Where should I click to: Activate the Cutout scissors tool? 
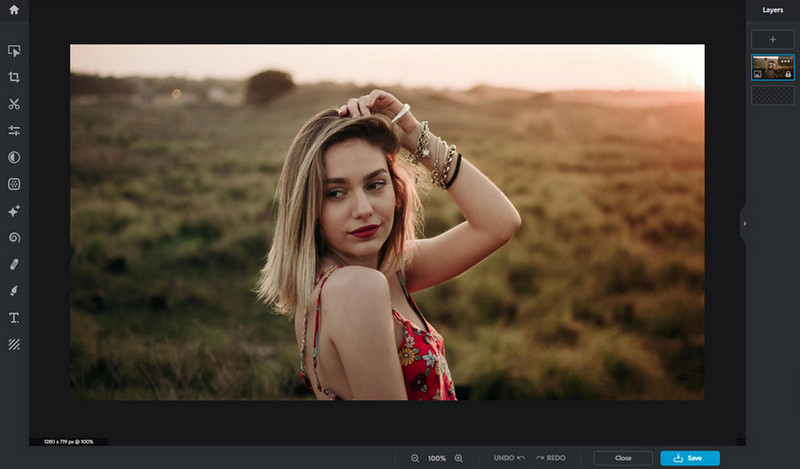click(x=14, y=104)
